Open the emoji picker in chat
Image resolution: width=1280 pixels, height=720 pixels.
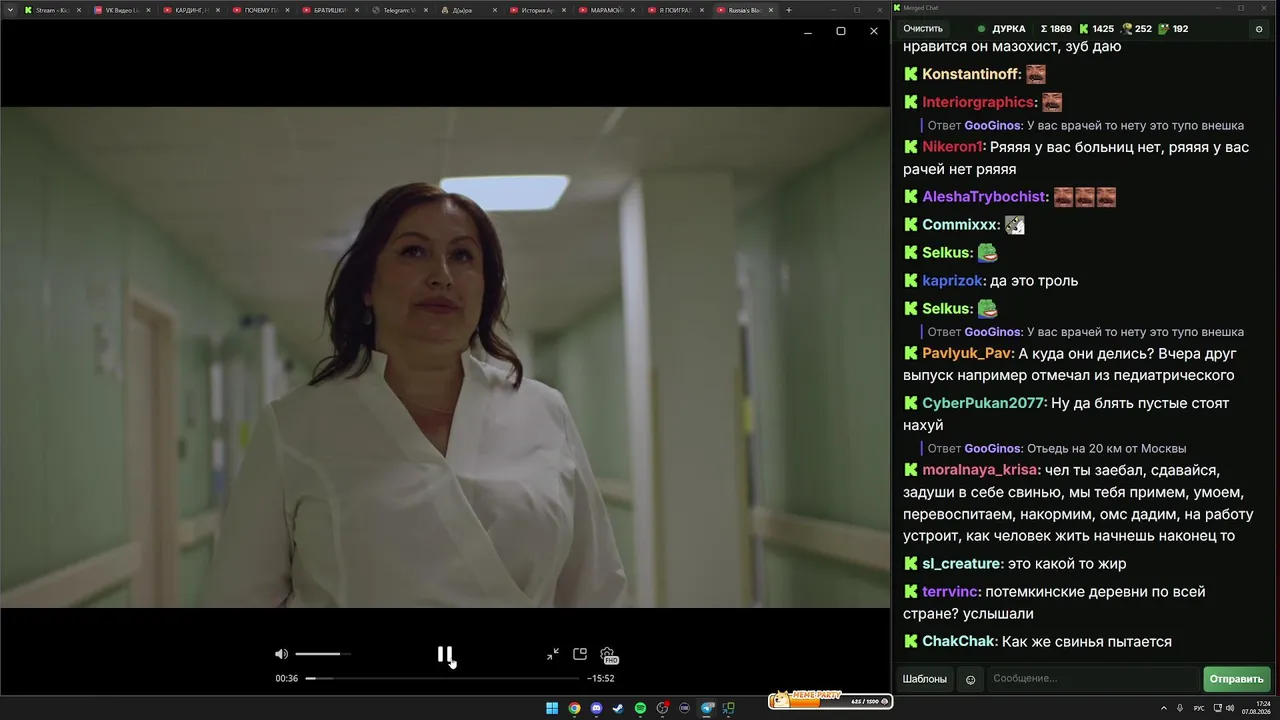click(x=970, y=680)
